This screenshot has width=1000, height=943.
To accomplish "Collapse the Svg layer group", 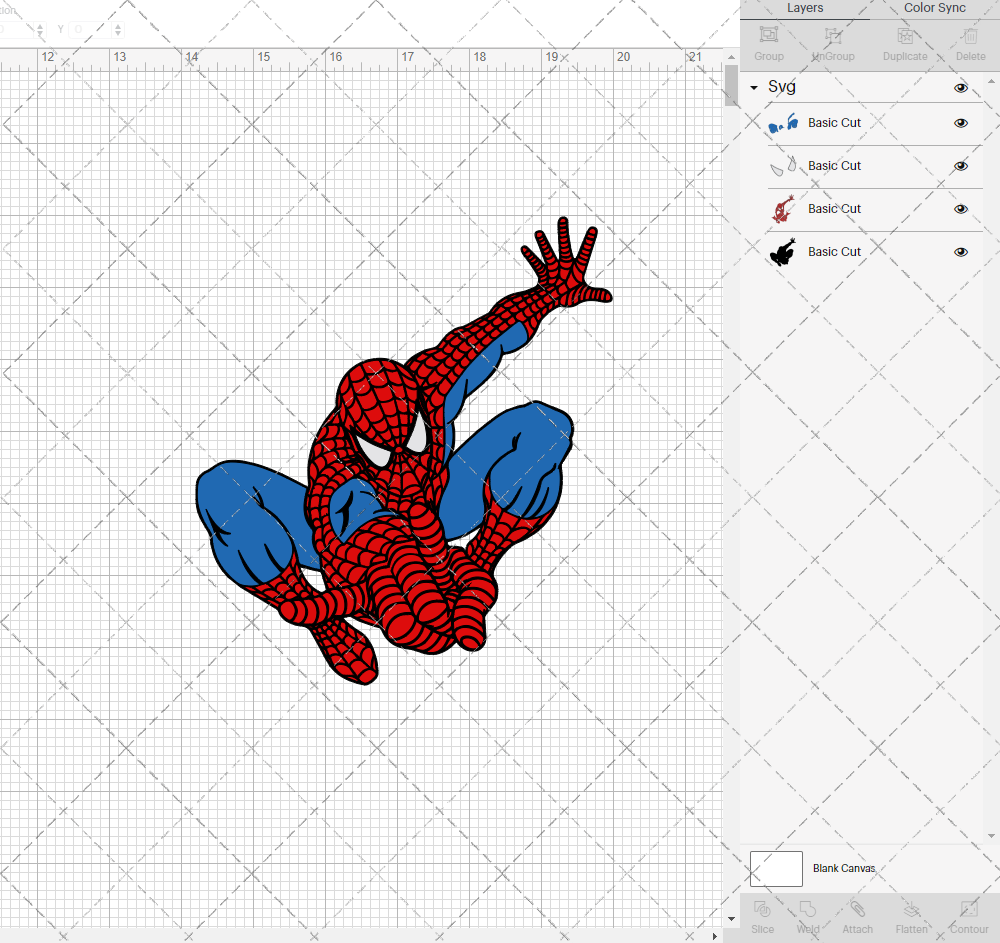I will click(754, 87).
